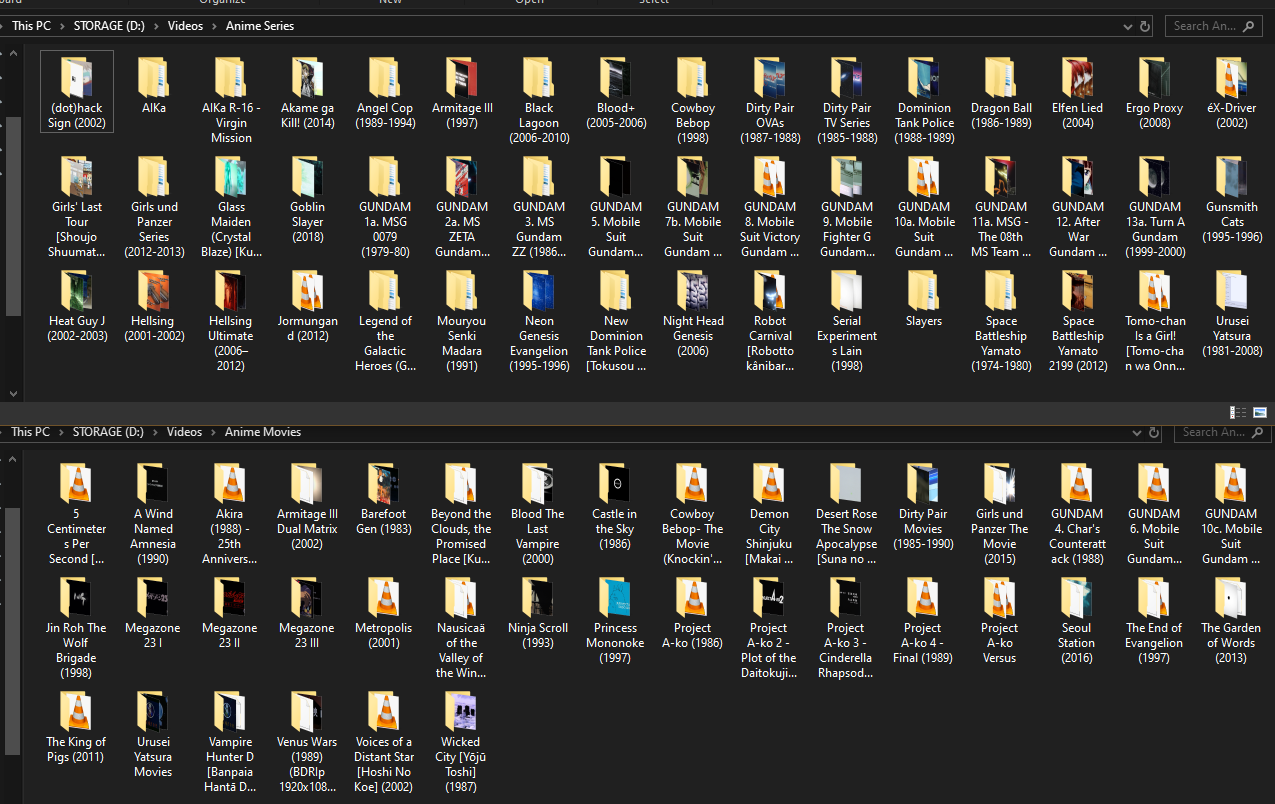Select The Garden of Words (2013) folder
The width and height of the screenshot is (1275, 804).
tap(1231, 619)
